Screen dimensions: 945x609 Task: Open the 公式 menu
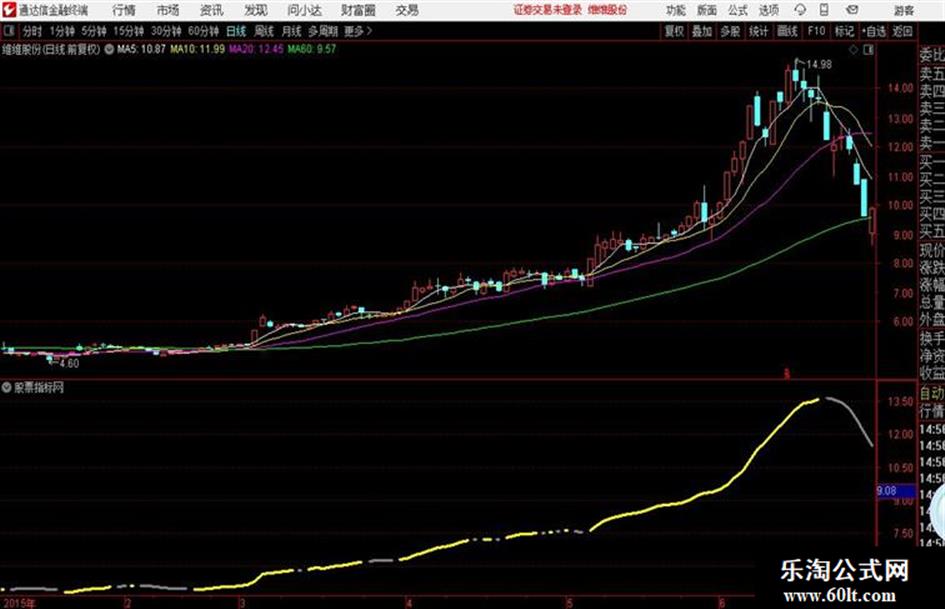point(738,10)
